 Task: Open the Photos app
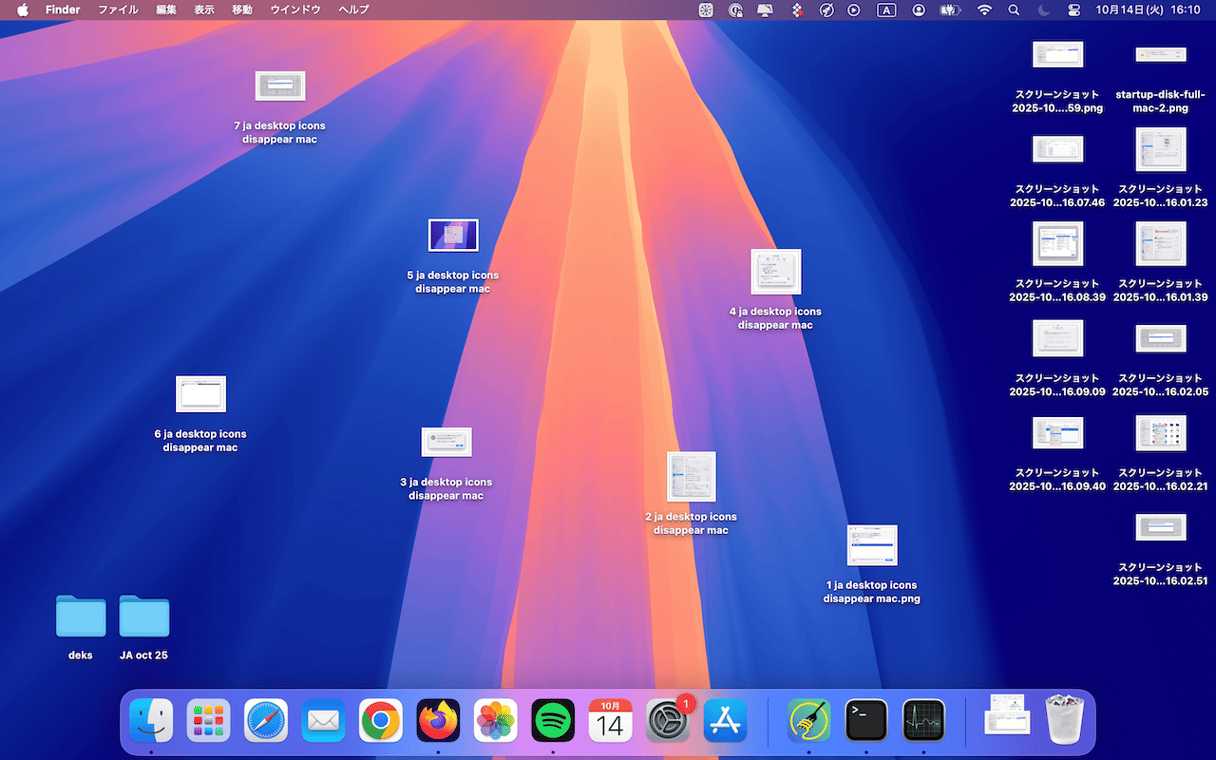tap(496, 720)
